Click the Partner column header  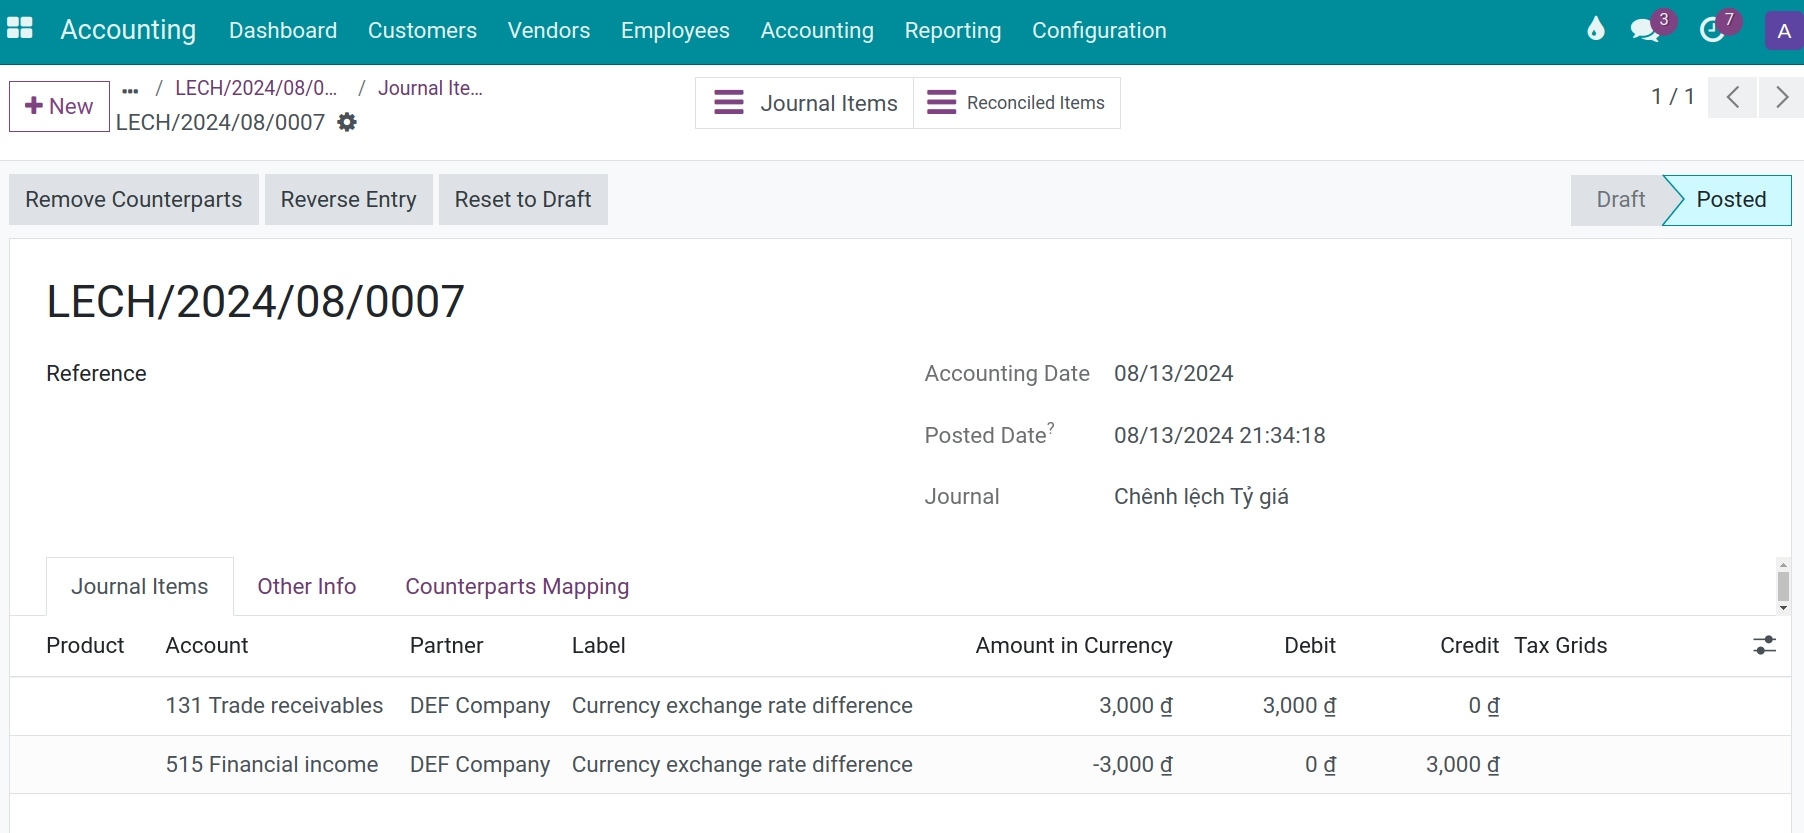[447, 646]
